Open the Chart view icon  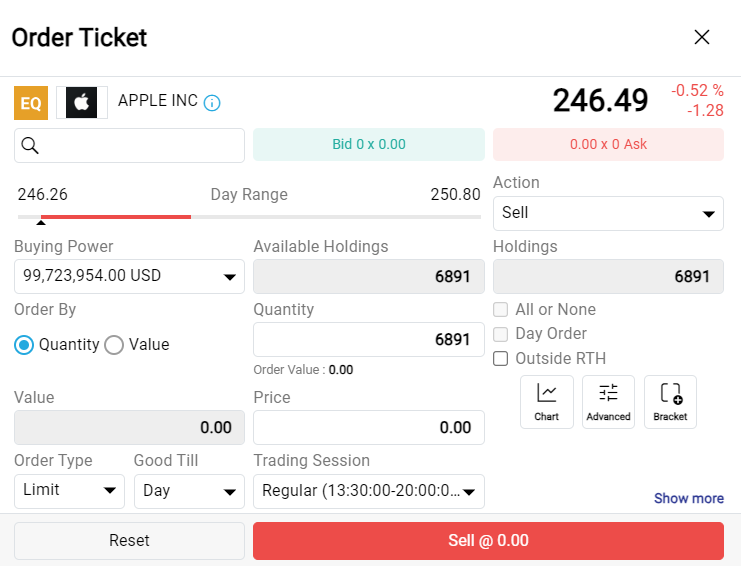tap(547, 401)
